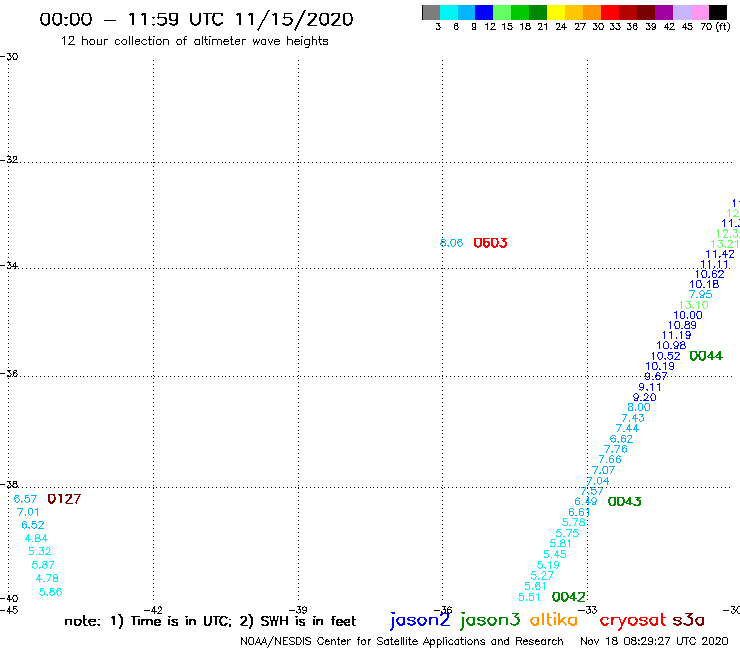Click the 10.52 wave height beside 0044
Image resolution: width=740 pixels, height=650 pixels.
click(x=665, y=356)
